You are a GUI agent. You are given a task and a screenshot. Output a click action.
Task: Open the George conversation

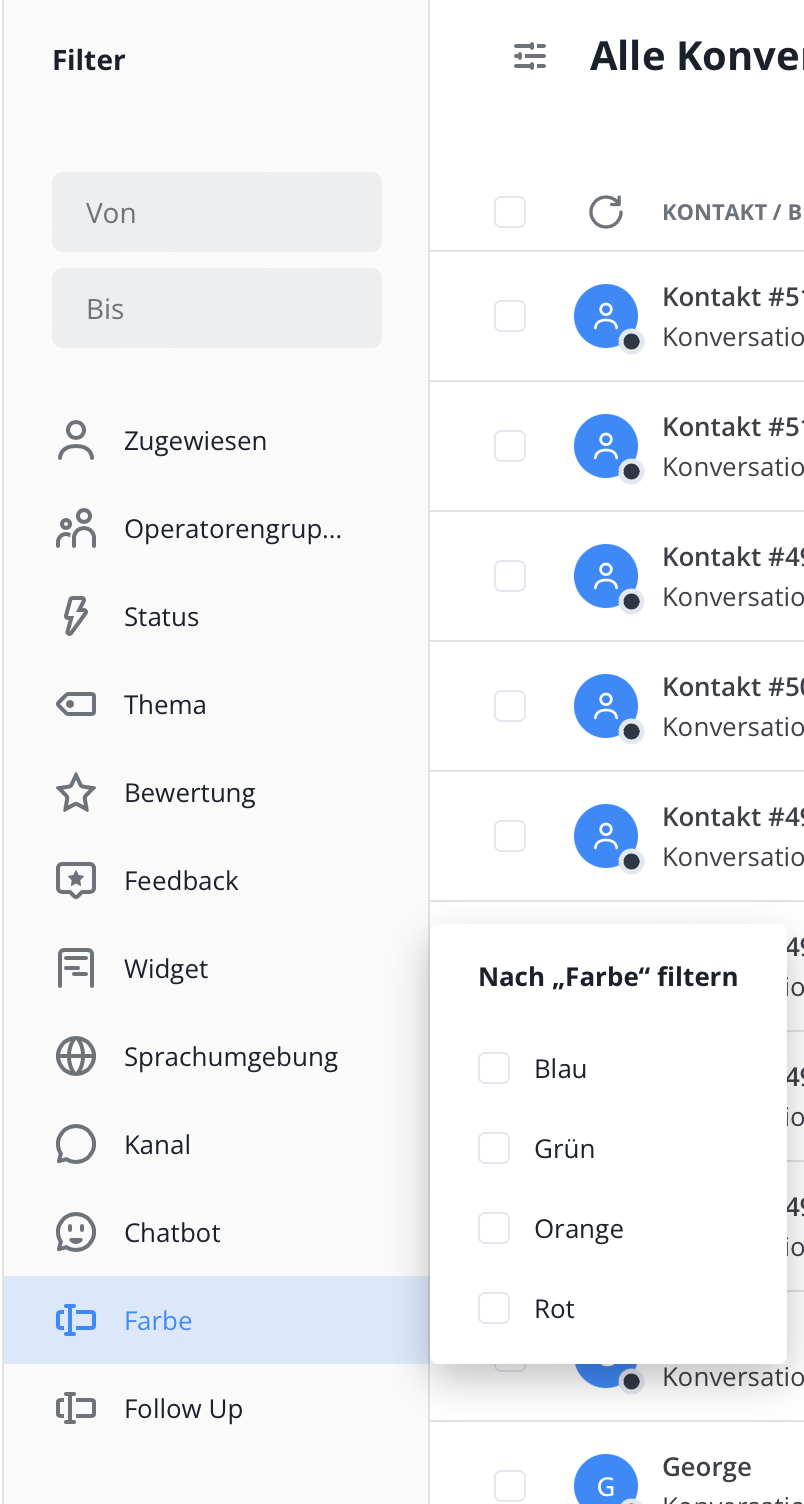pyautogui.click(x=706, y=1468)
